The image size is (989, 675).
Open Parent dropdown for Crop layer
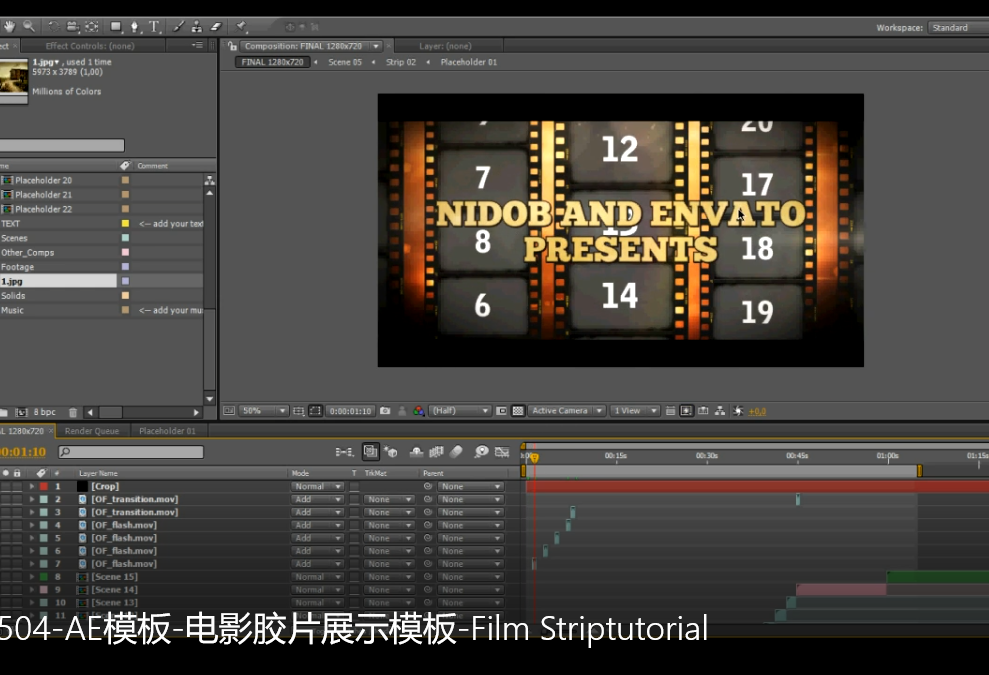pyautogui.click(x=471, y=487)
